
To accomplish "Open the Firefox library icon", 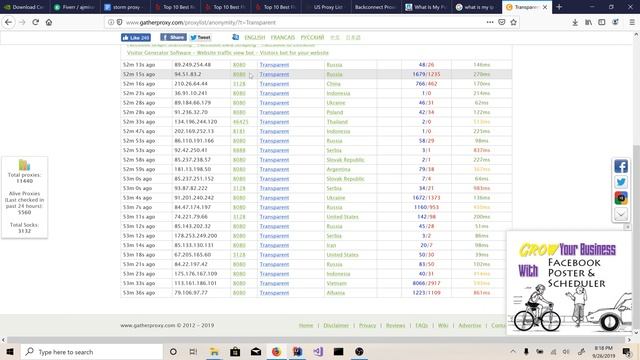I will tap(588, 22).
